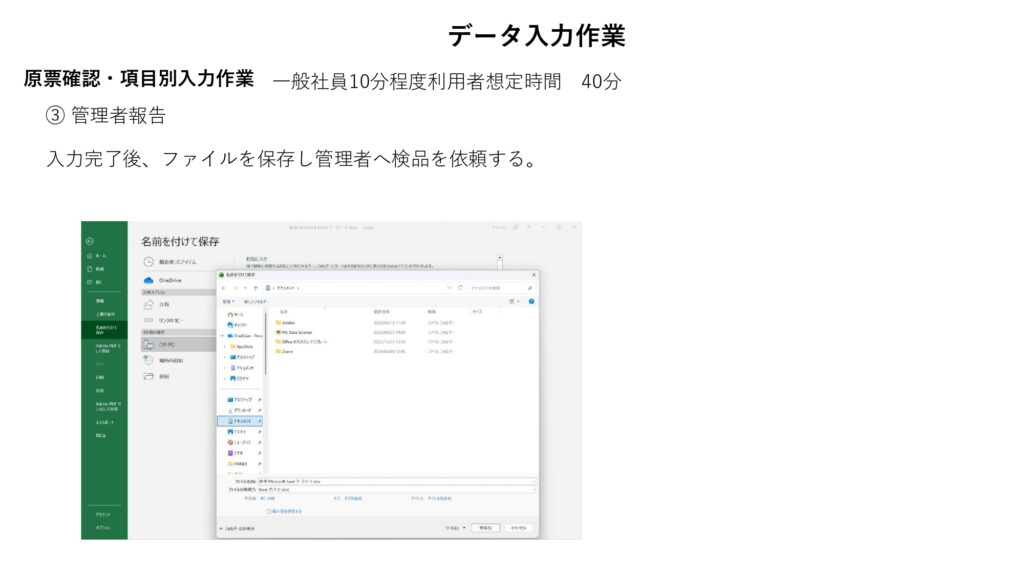The height and width of the screenshot is (576, 1024).
Task: Expand the ツール dropdown
Action: click(457, 527)
